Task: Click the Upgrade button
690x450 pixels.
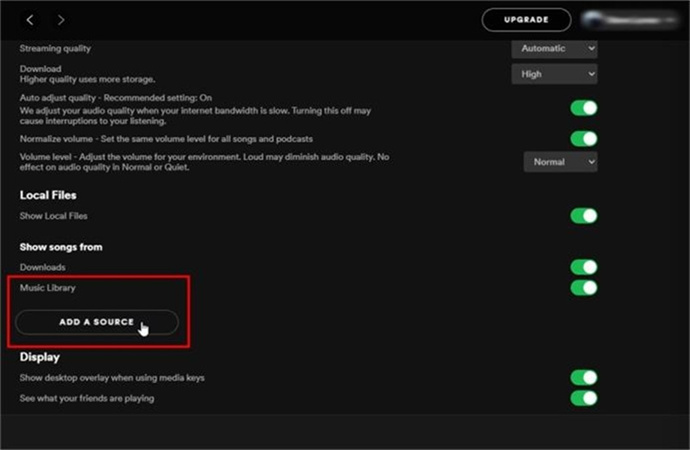Action: click(526, 20)
